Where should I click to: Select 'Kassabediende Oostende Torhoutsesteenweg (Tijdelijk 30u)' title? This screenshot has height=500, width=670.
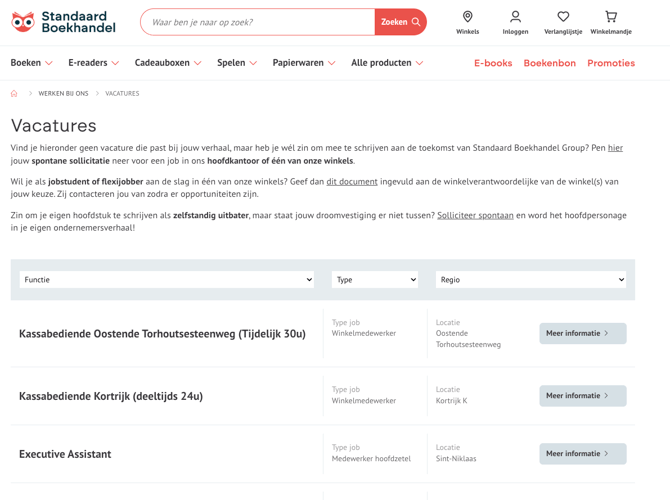pyautogui.click(x=162, y=334)
